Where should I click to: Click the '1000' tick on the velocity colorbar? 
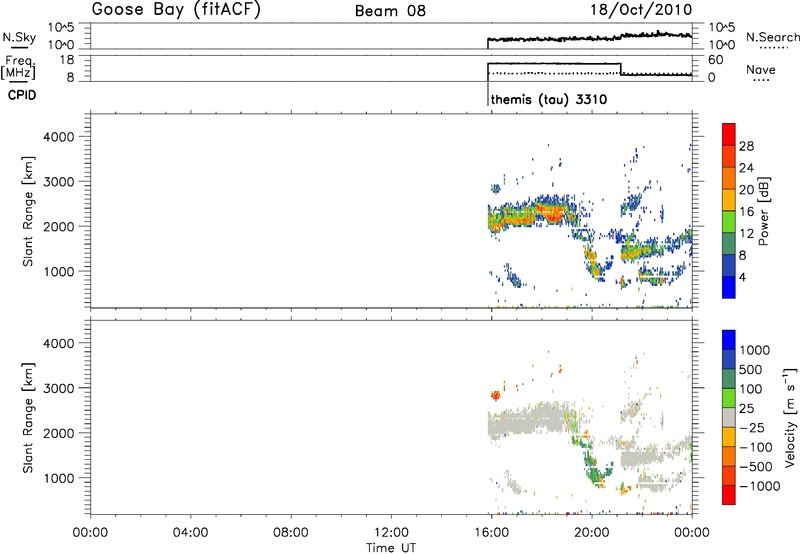click(754, 350)
